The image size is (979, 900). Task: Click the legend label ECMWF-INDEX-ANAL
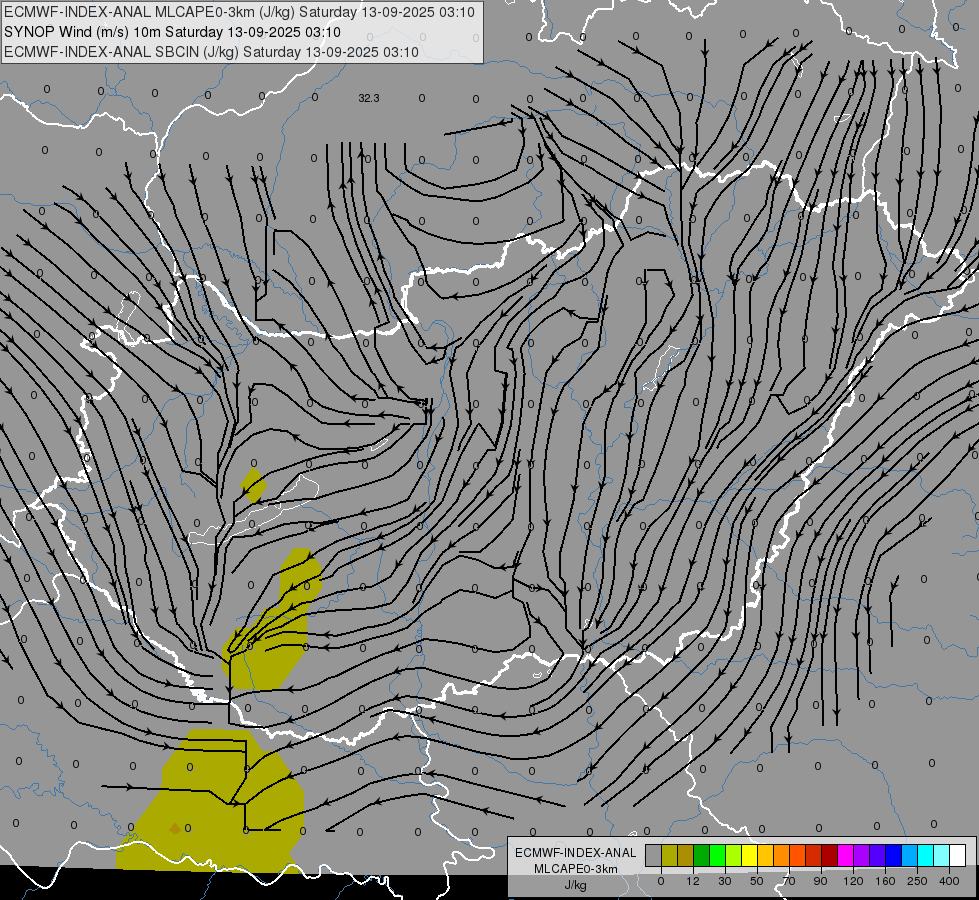tap(576, 853)
